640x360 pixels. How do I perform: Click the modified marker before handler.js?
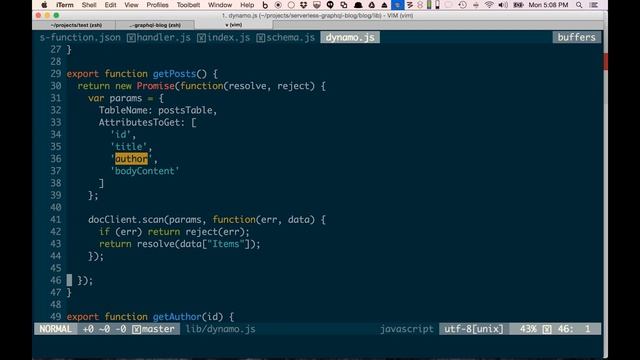pyautogui.click(x=131, y=38)
